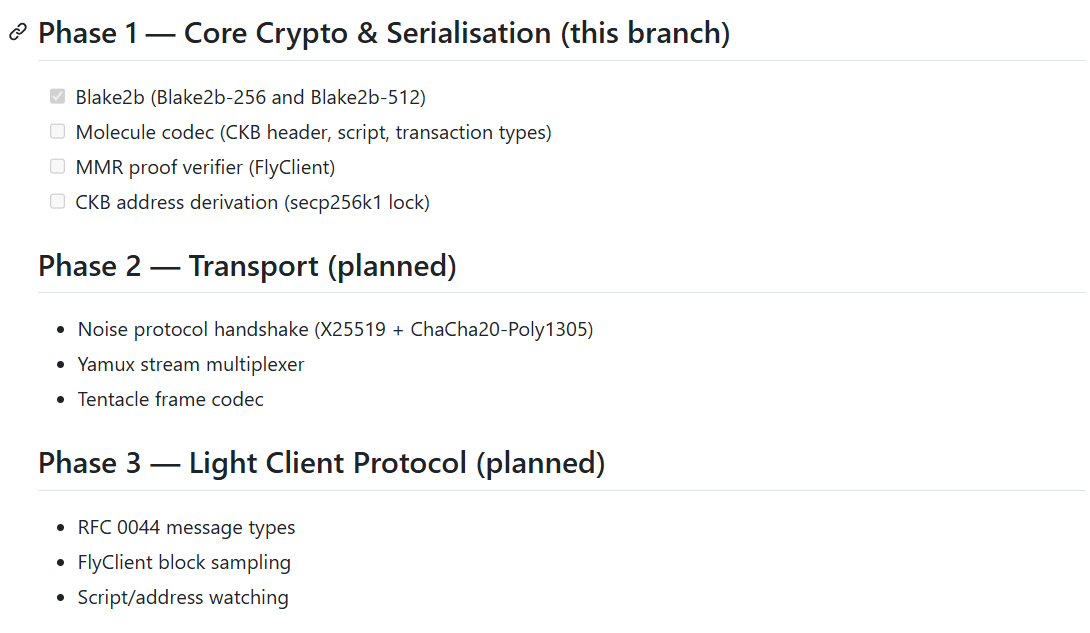Enable the MMR proof verifier checkbox

pos(57,167)
